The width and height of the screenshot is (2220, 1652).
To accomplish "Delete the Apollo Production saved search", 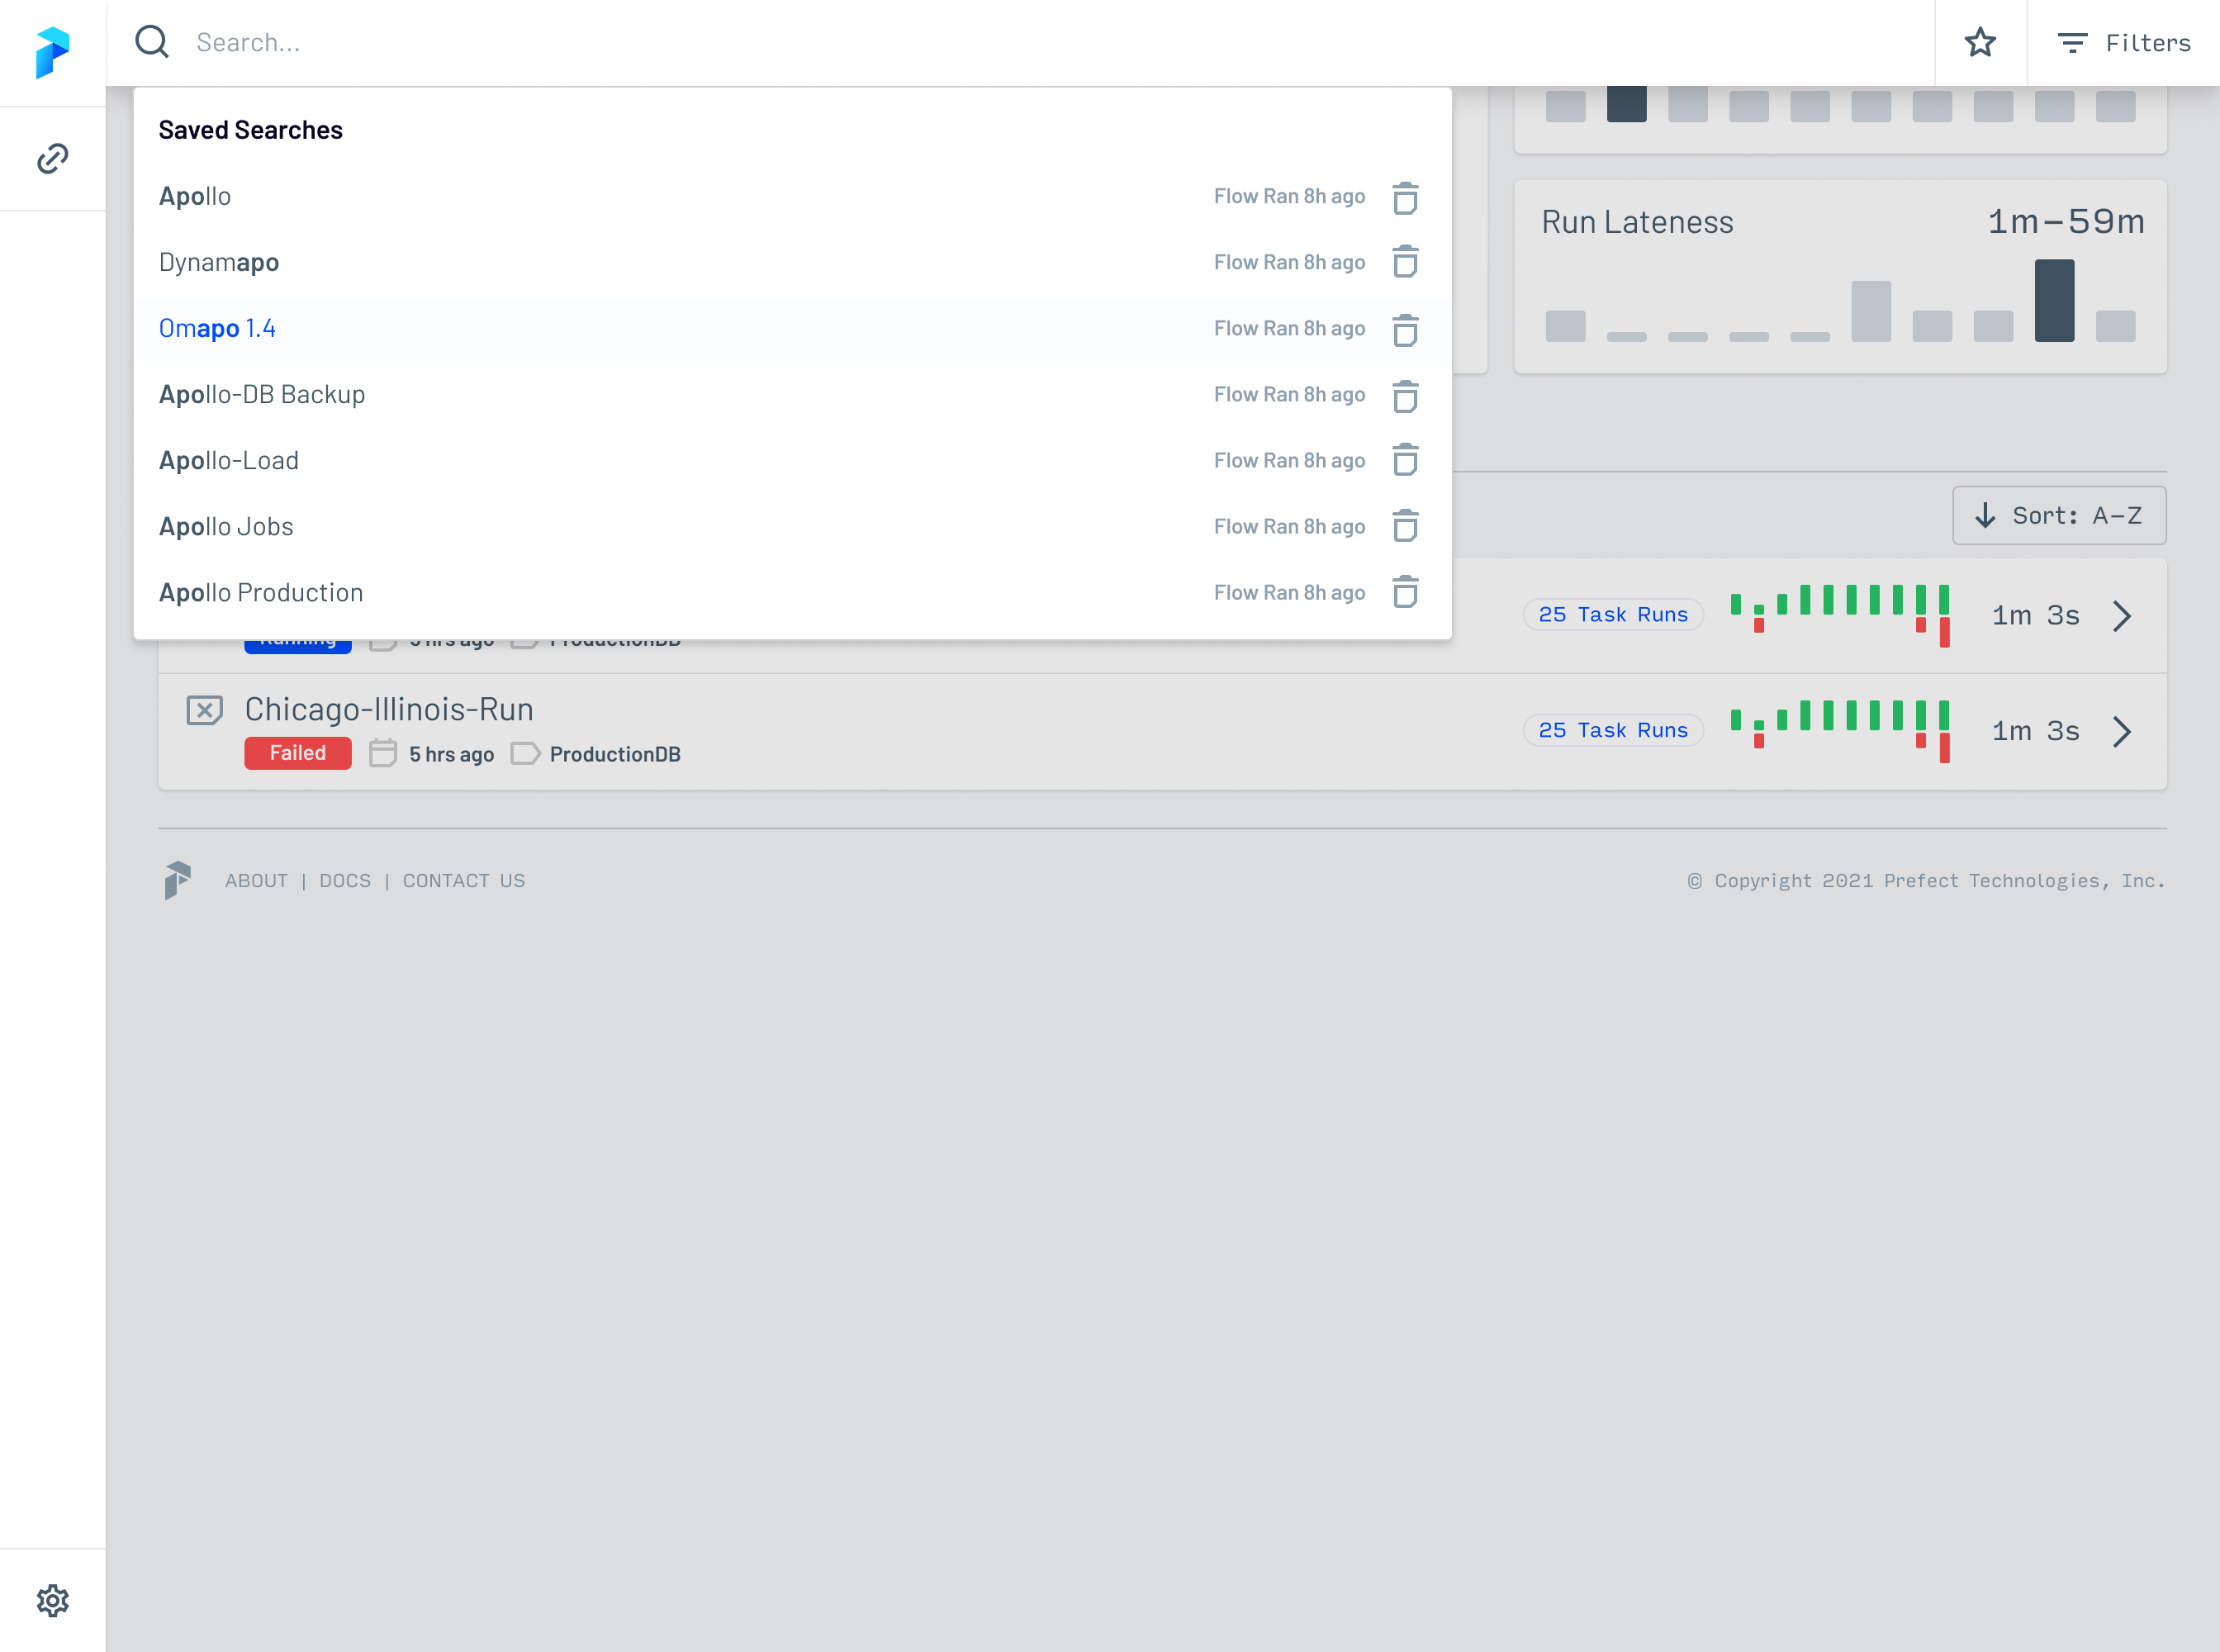I will tap(1405, 592).
